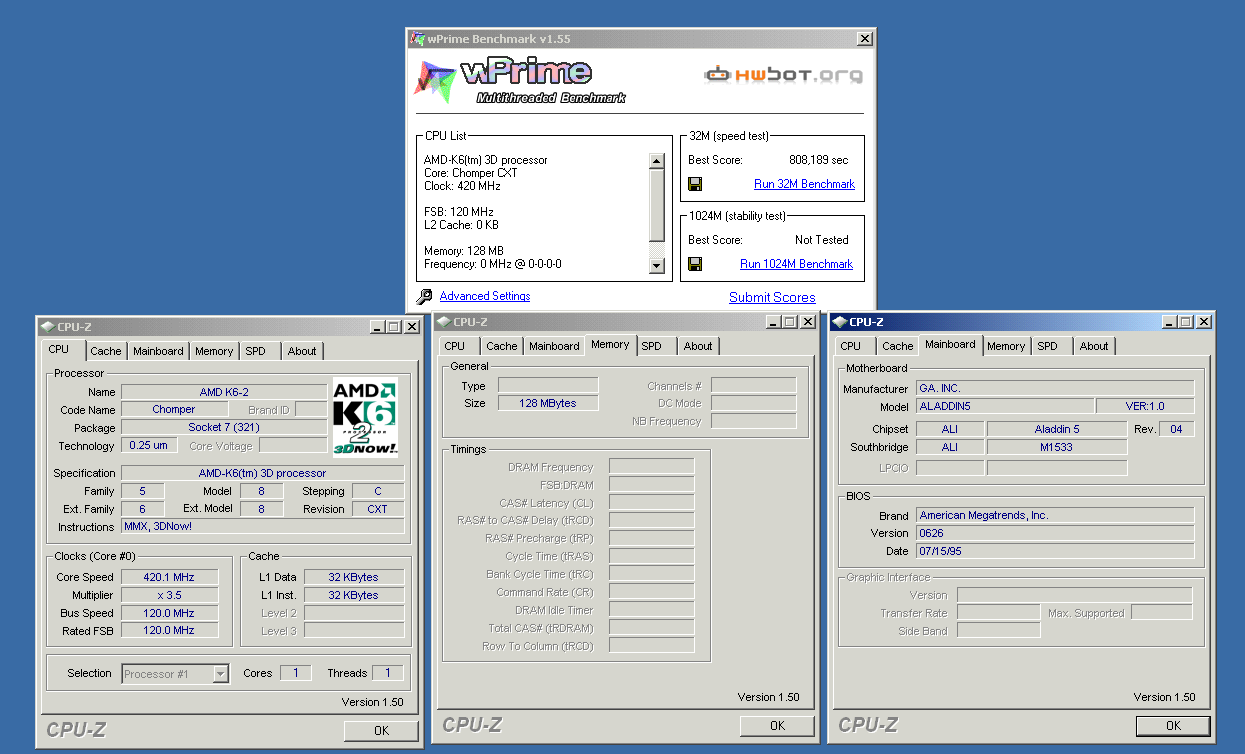The height and width of the screenshot is (754, 1245).
Task: Switch to Mainboard tab in left CPU-Z window
Action: 158,351
